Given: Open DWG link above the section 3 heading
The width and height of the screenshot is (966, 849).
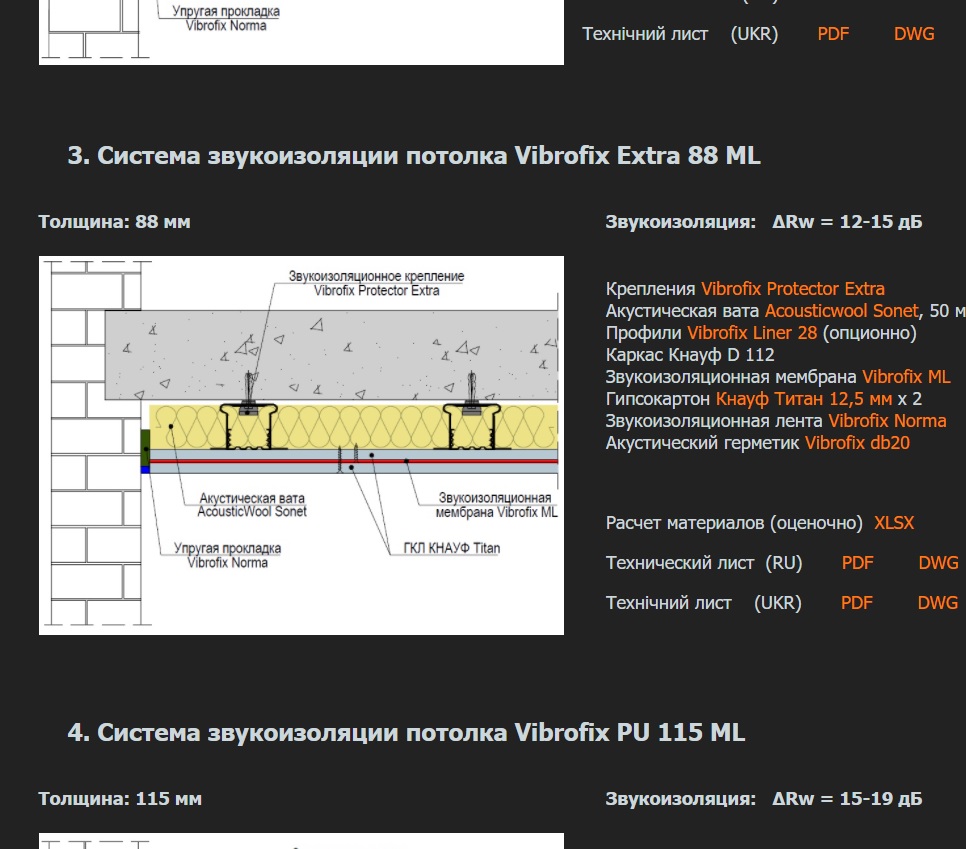Looking at the screenshot, I should [x=914, y=34].
